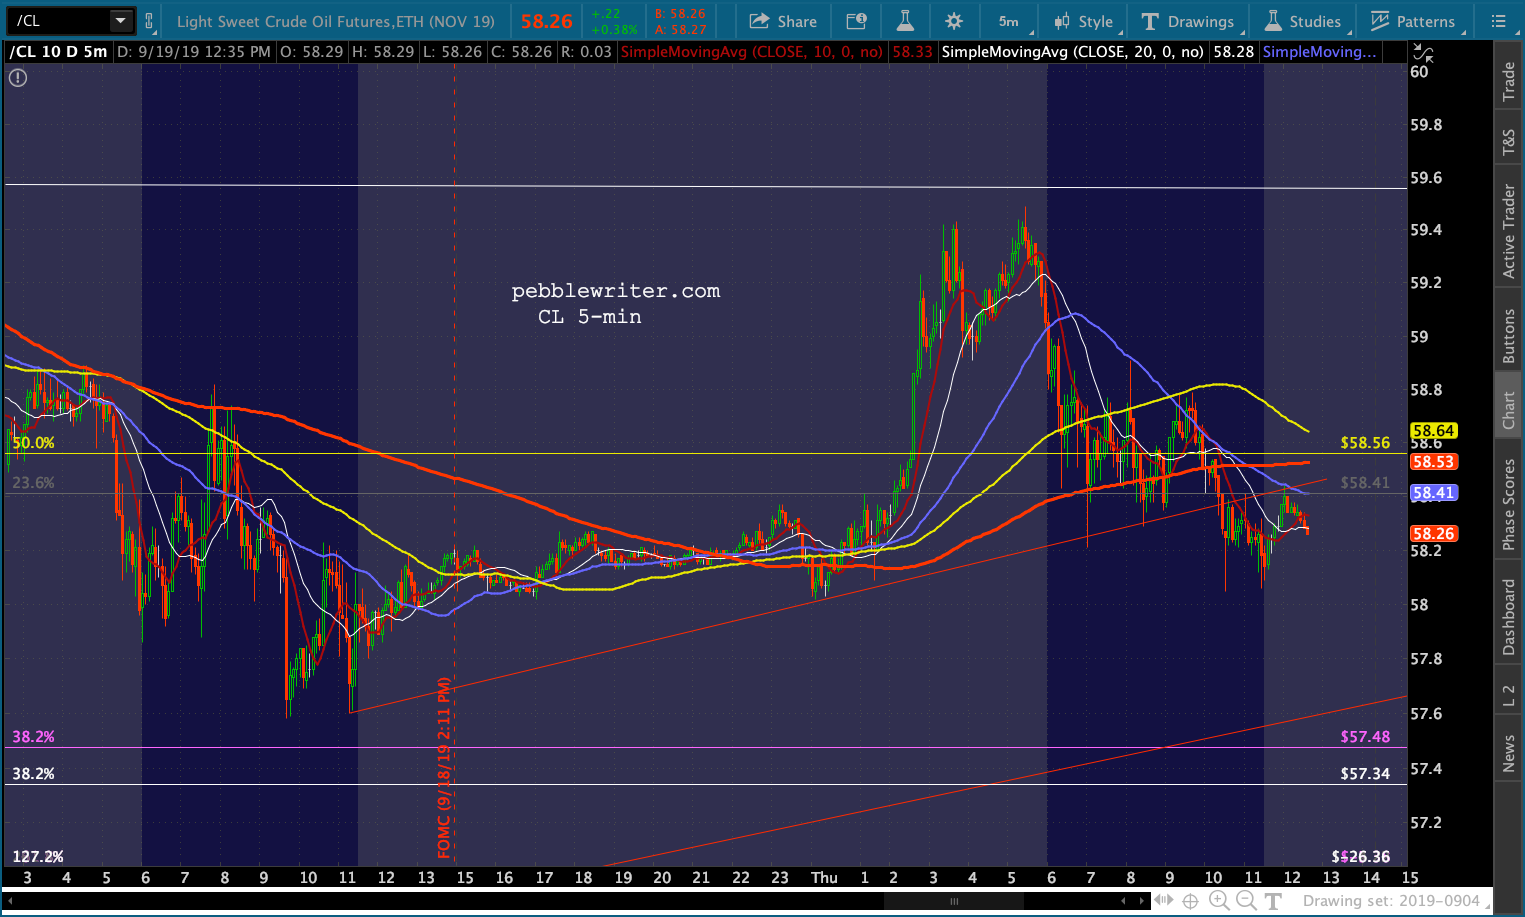Click the SimpleMovingAvg (CLOSE, 10, 0, no) label
Screen dimensions: 1525x917
752,52
